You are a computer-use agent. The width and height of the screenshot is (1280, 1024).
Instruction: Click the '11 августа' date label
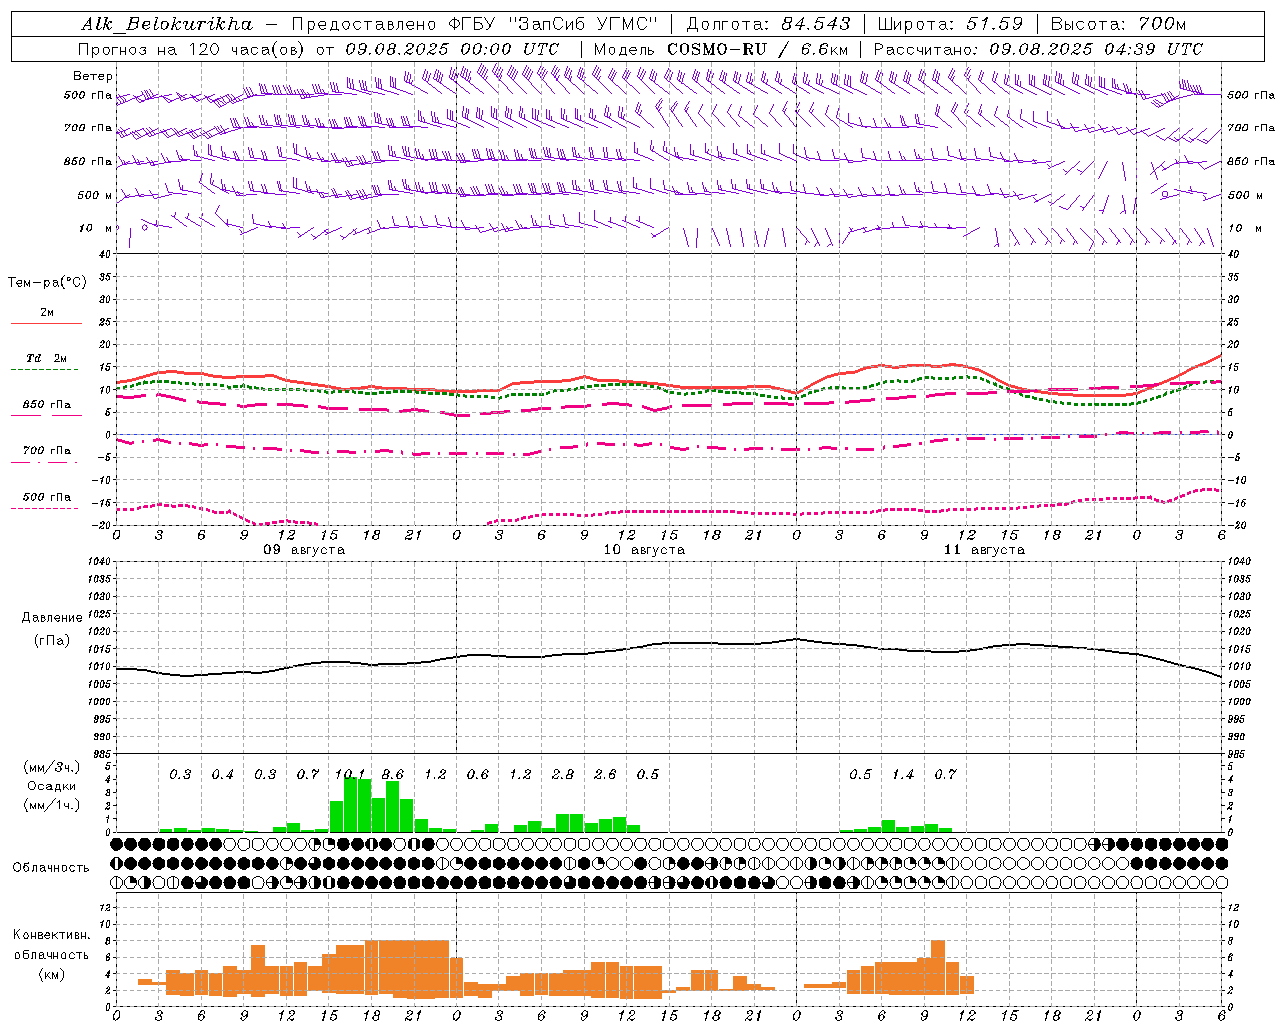(x=984, y=550)
